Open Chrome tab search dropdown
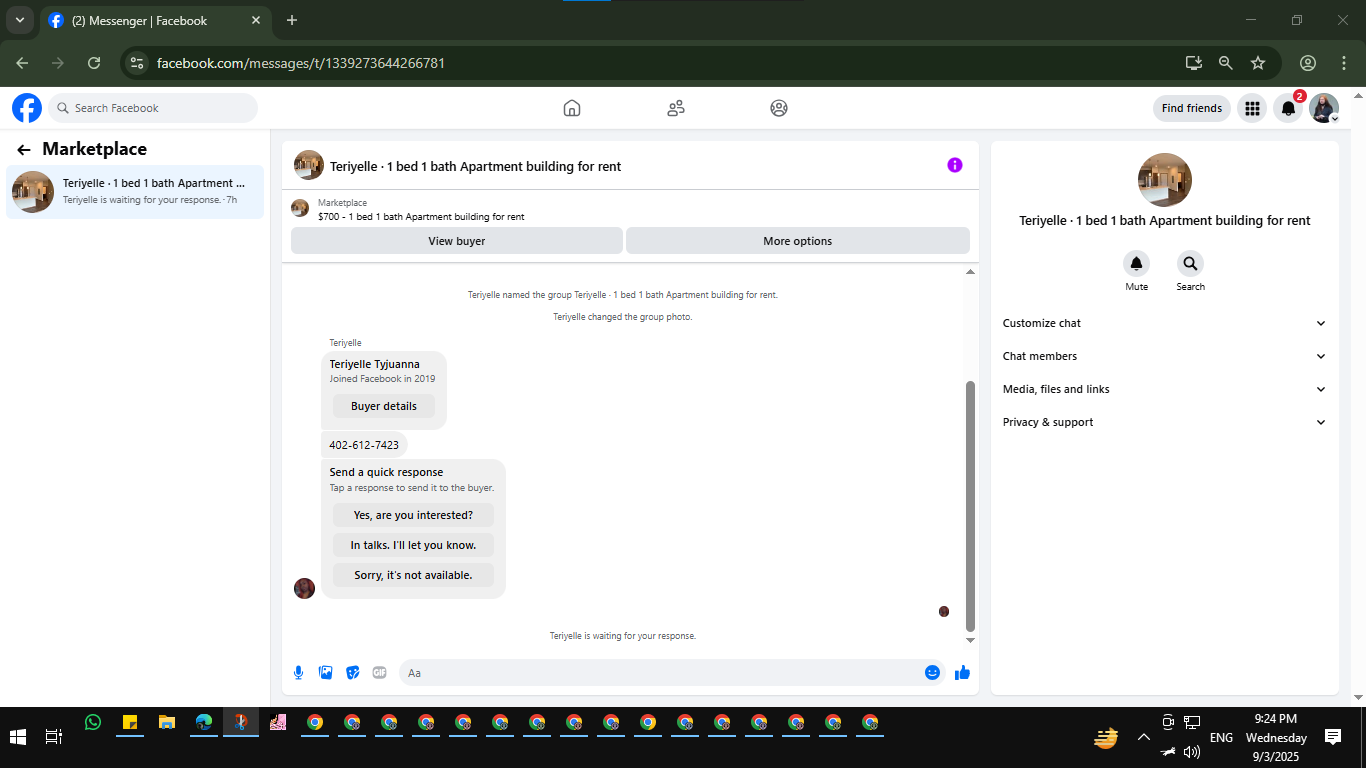 [x=20, y=20]
